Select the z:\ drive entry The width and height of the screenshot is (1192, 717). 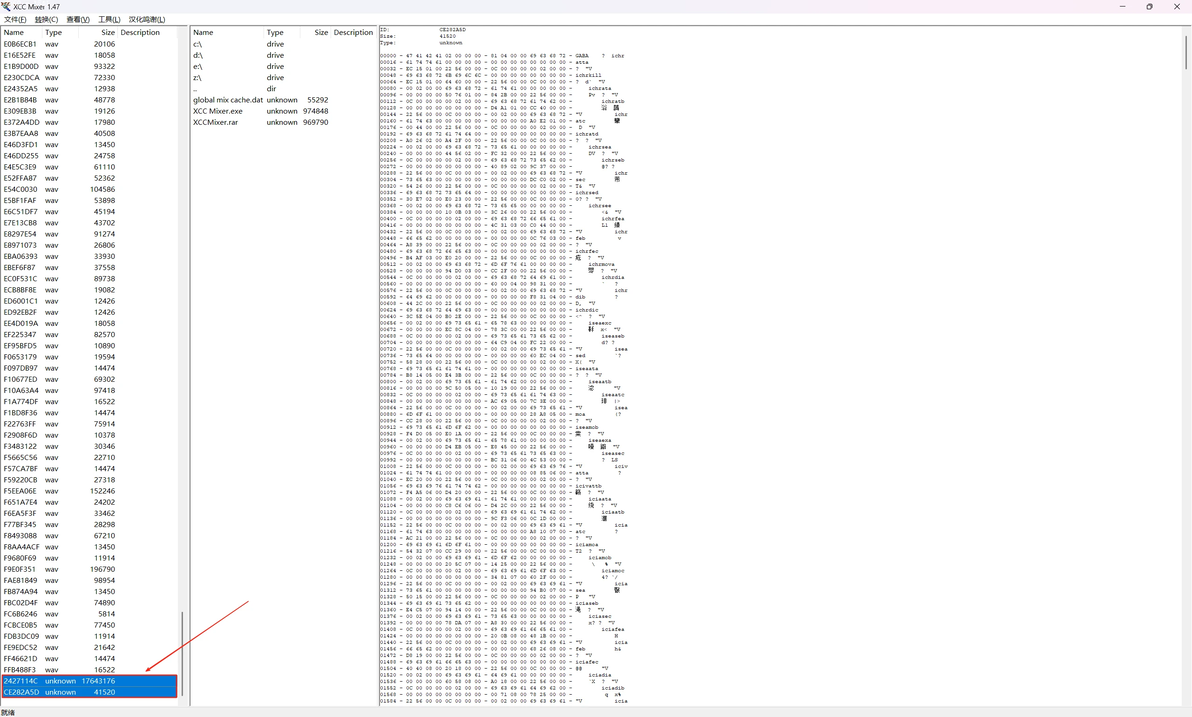[x=261, y=78]
